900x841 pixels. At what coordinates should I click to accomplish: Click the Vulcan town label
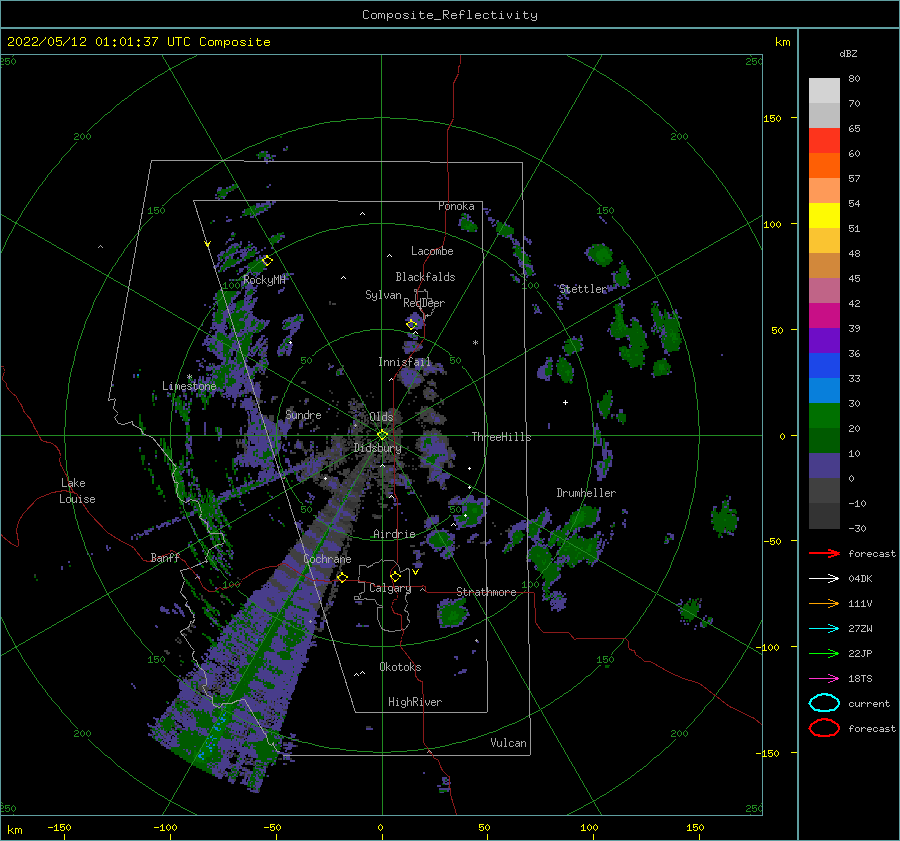click(x=508, y=743)
